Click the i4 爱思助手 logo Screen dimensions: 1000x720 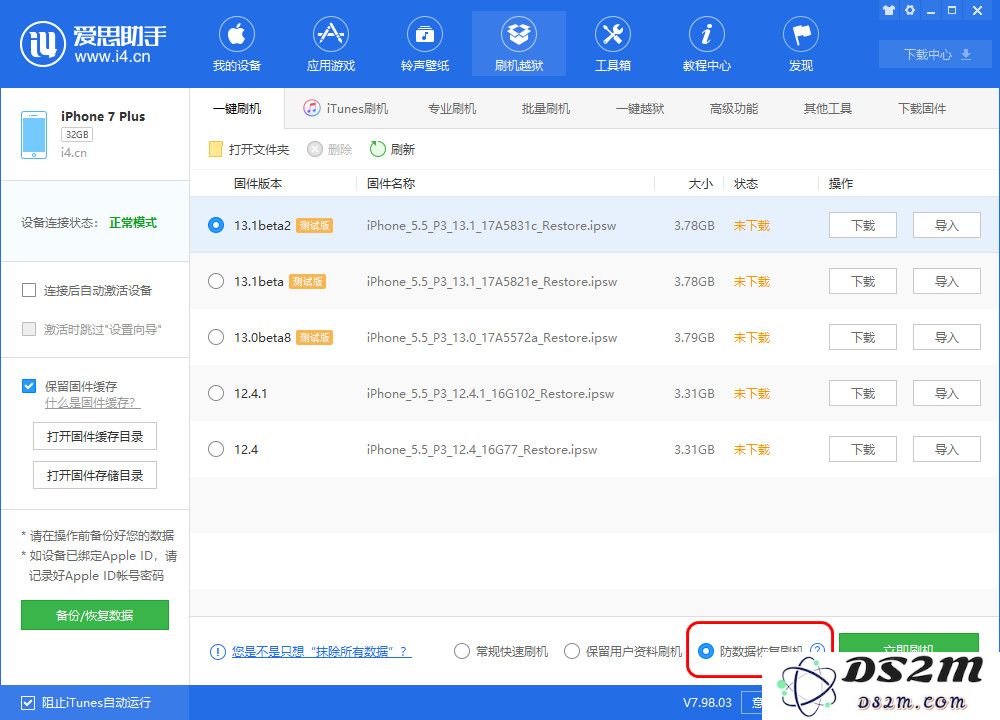[93, 44]
